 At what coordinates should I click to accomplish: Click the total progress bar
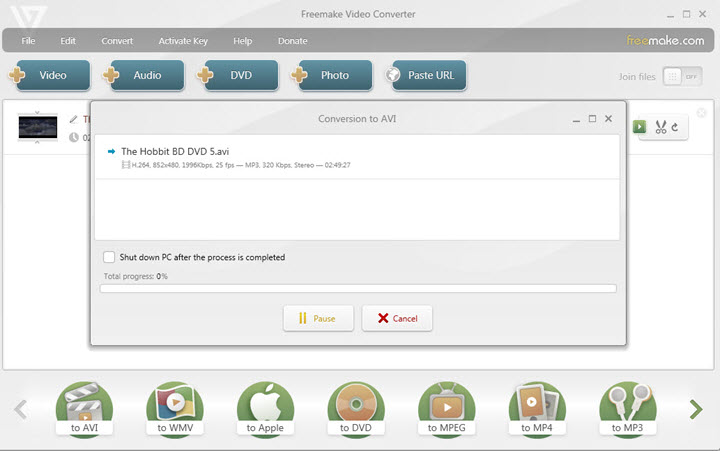point(358,288)
